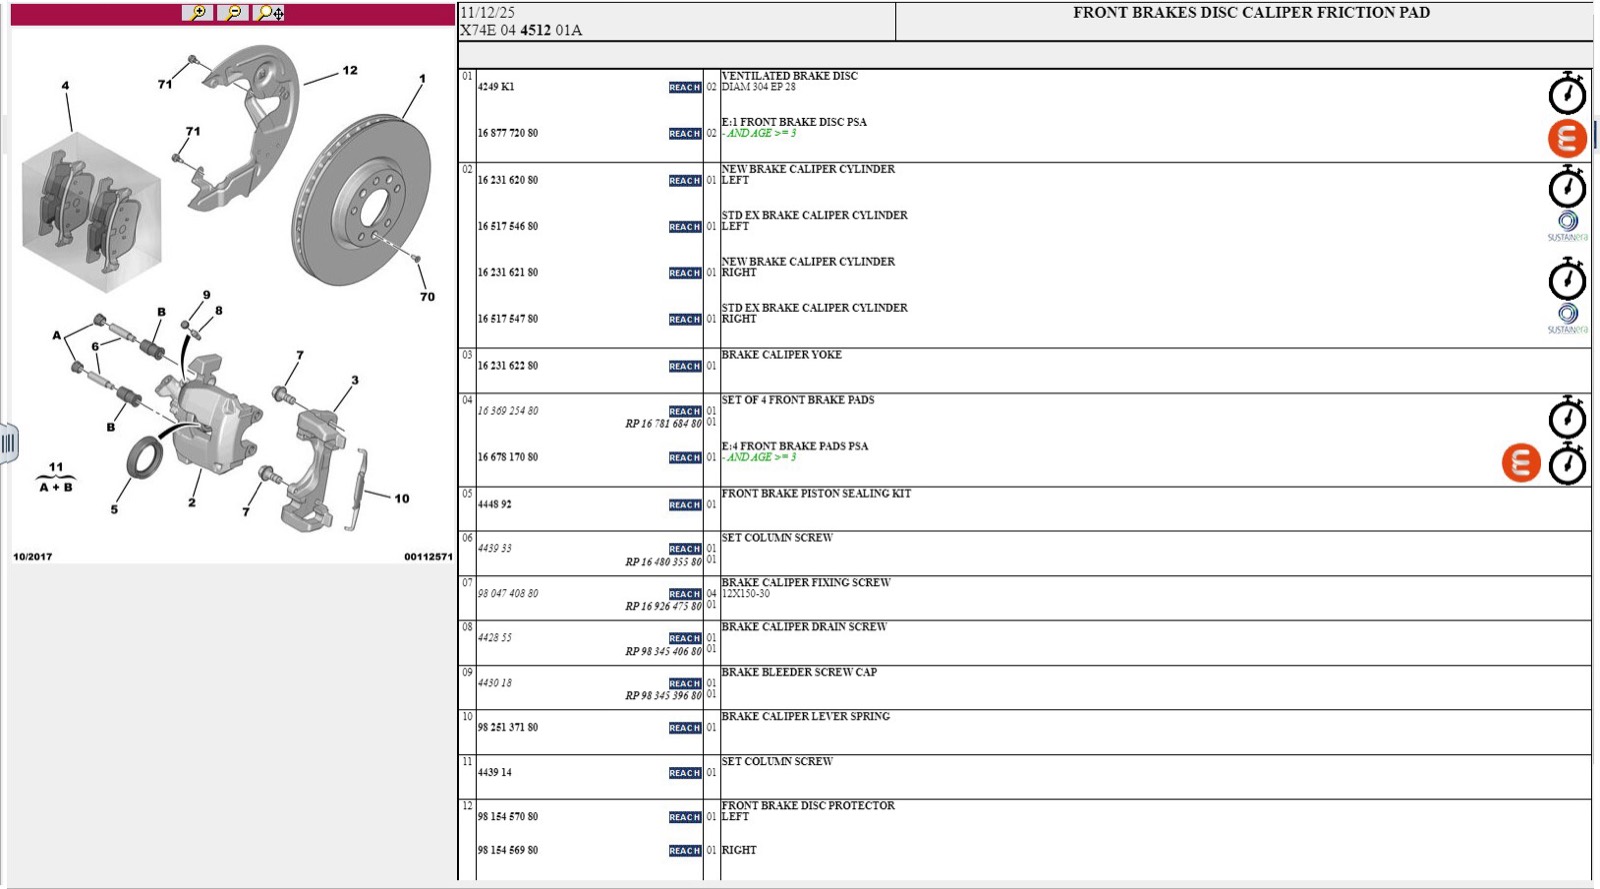Click REACH badge for part 4249 K1
Screen dimensions: 1600x889
(685, 88)
